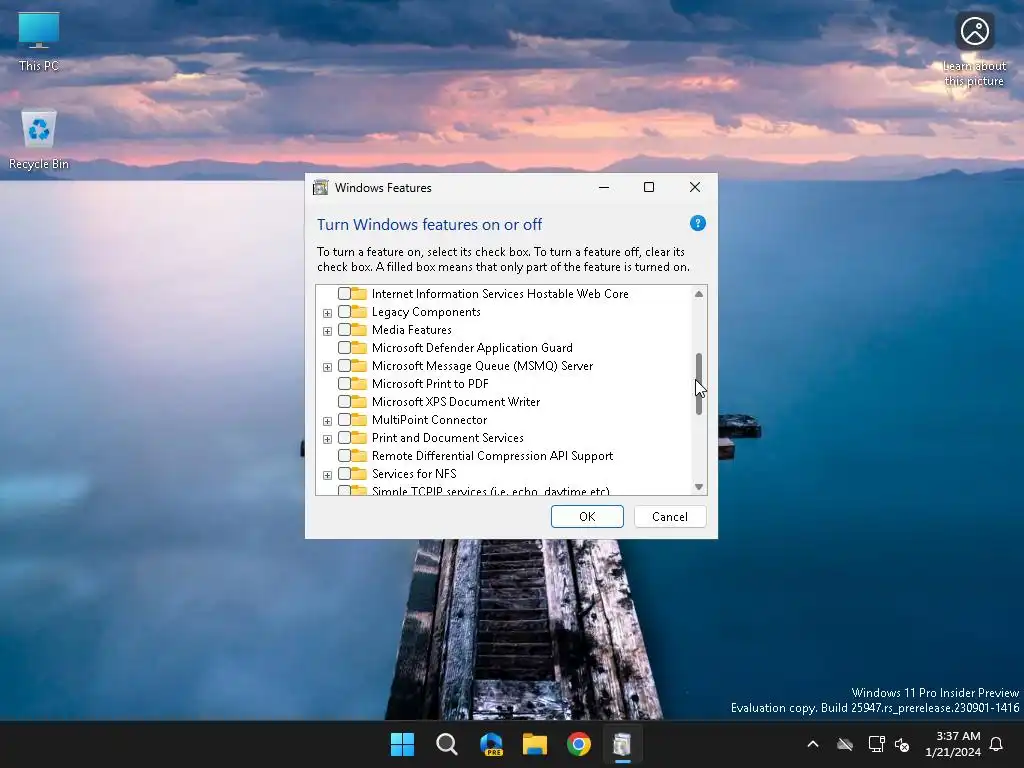This screenshot has height=768, width=1024.
Task: Check Internet Information Services Hostable Web Core
Action: [x=344, y=294]
